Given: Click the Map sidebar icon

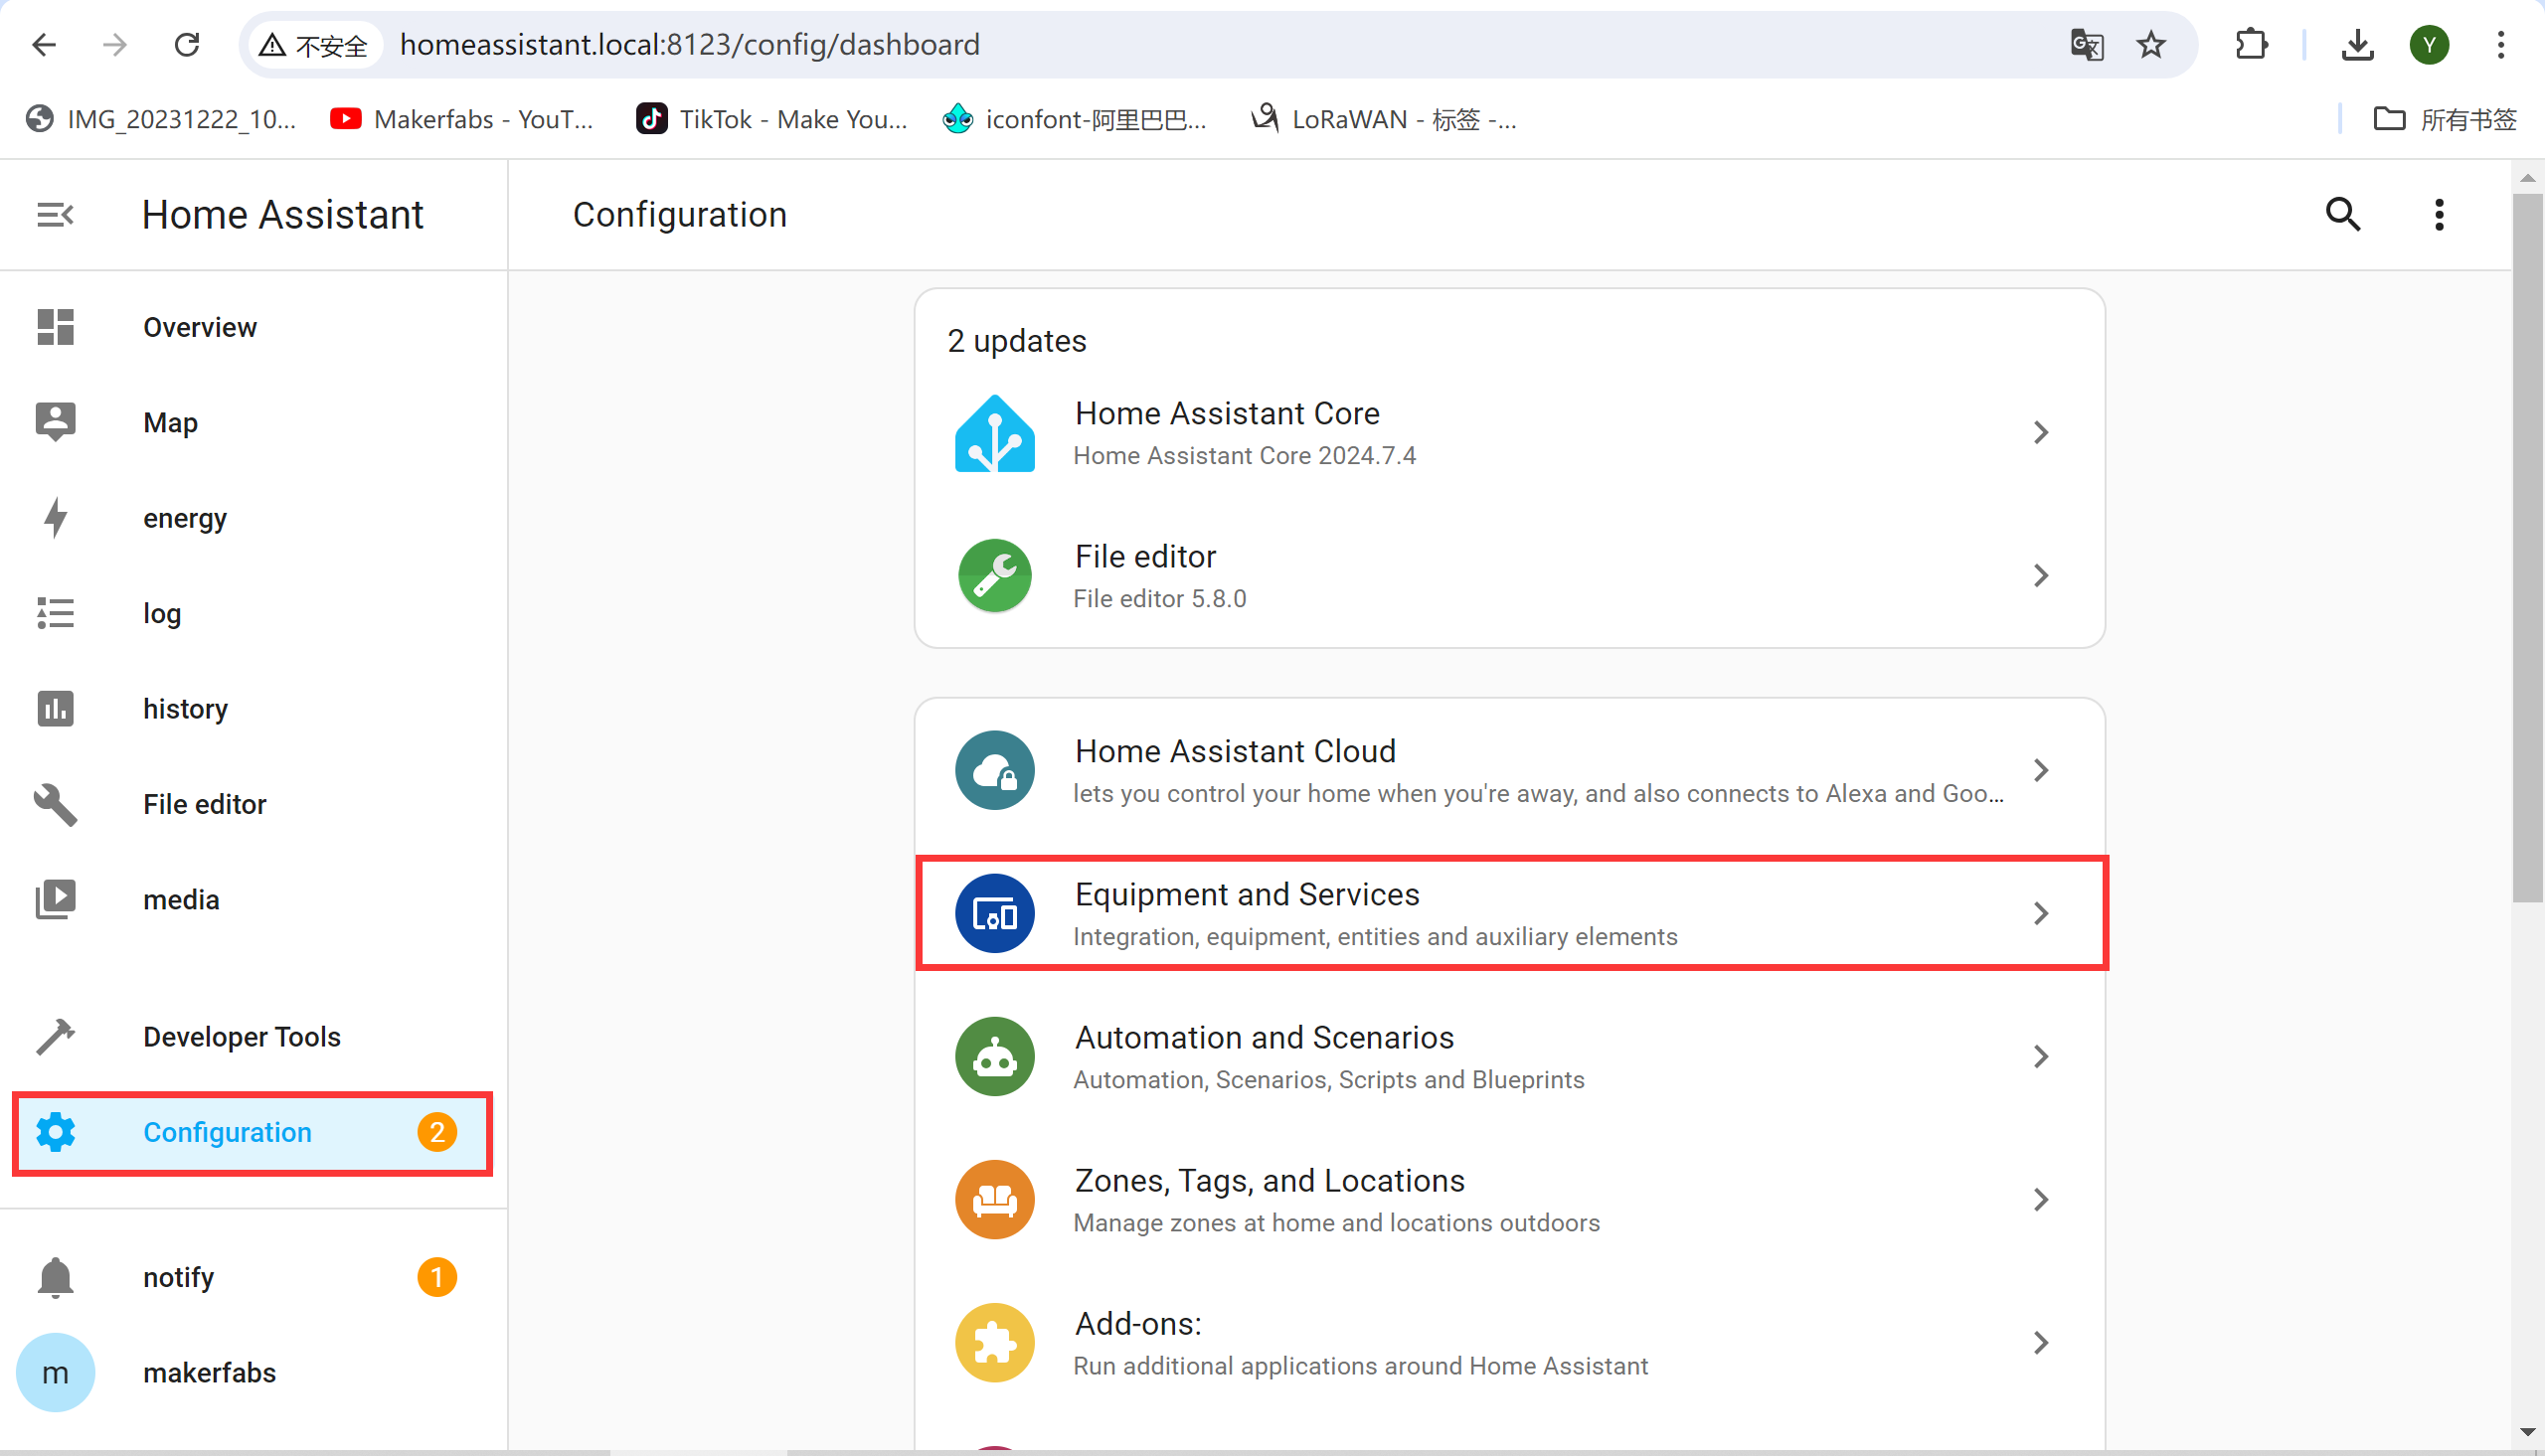Looking at the screenshot, I should 55,422.
